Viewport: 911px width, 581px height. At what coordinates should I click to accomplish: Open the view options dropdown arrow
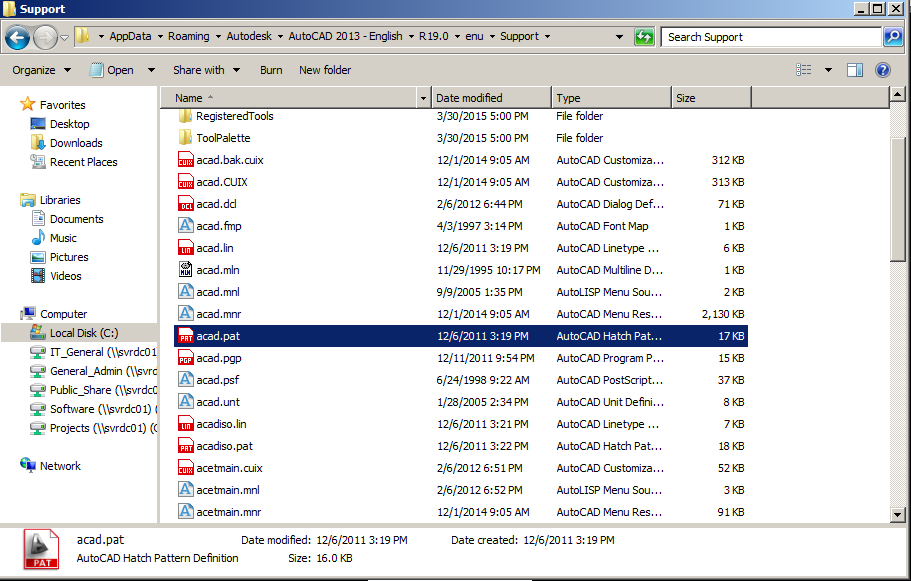click(x=828, y=70)
